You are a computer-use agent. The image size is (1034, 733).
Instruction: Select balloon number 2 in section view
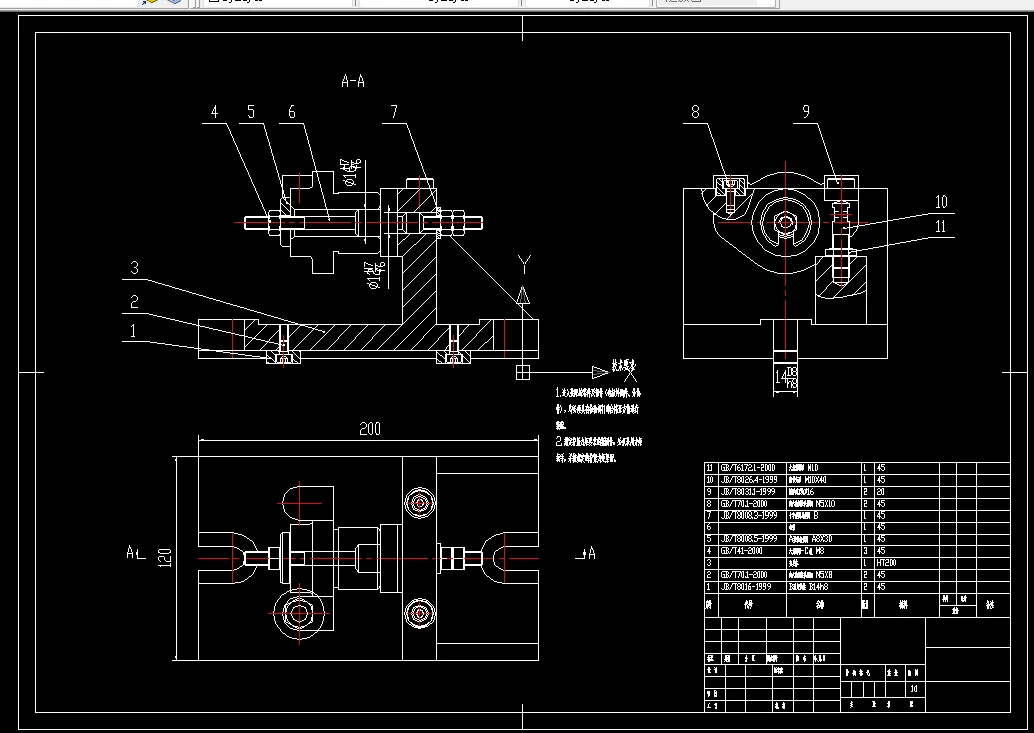135,301
